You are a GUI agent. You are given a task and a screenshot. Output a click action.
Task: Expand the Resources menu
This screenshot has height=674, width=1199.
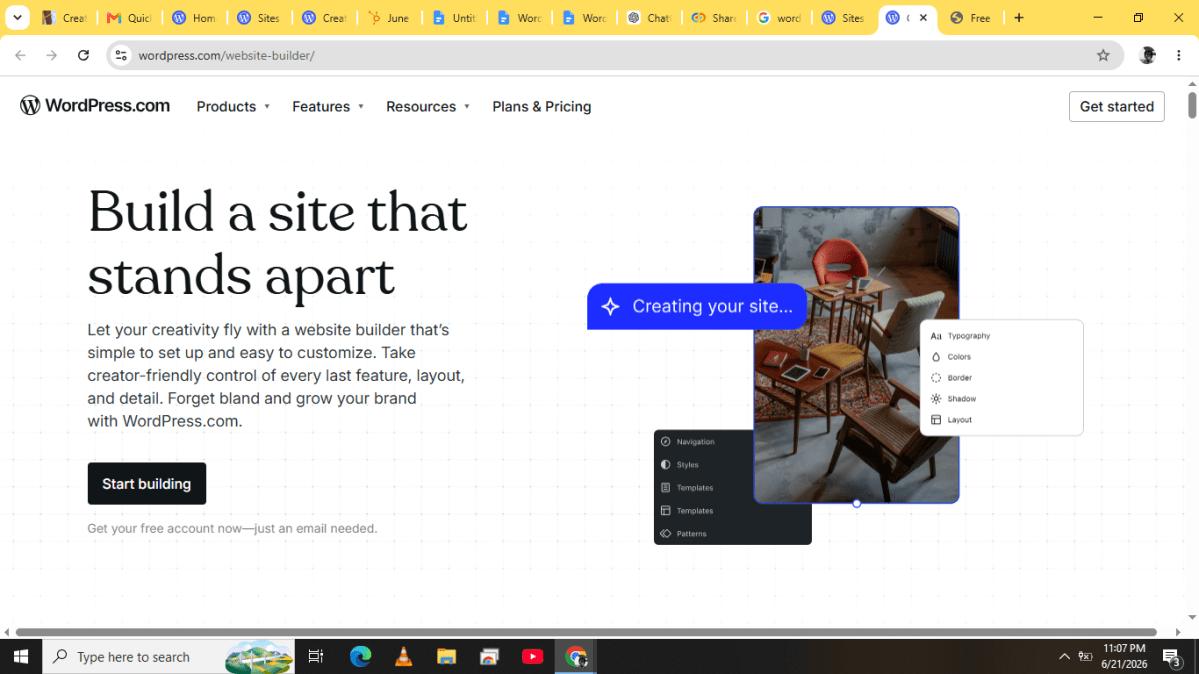(428, 106)
